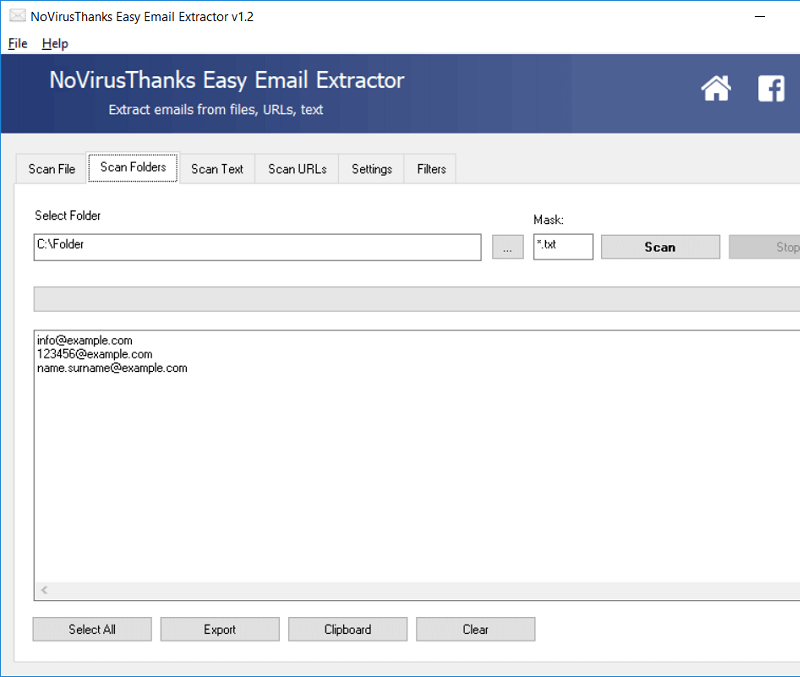Click the Extract emails from files subtitle
Image resolution: width=800 pixels, height=677 pixels.
click(216, 110)
